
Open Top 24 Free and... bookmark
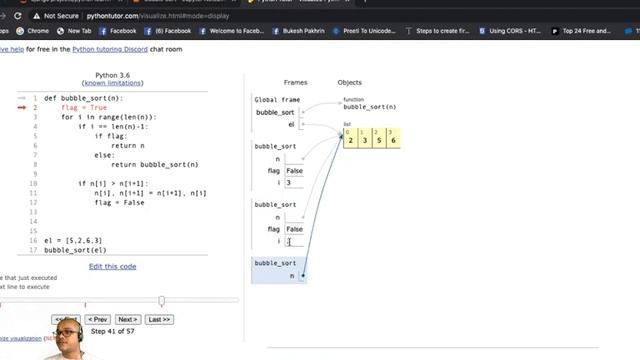582,31
